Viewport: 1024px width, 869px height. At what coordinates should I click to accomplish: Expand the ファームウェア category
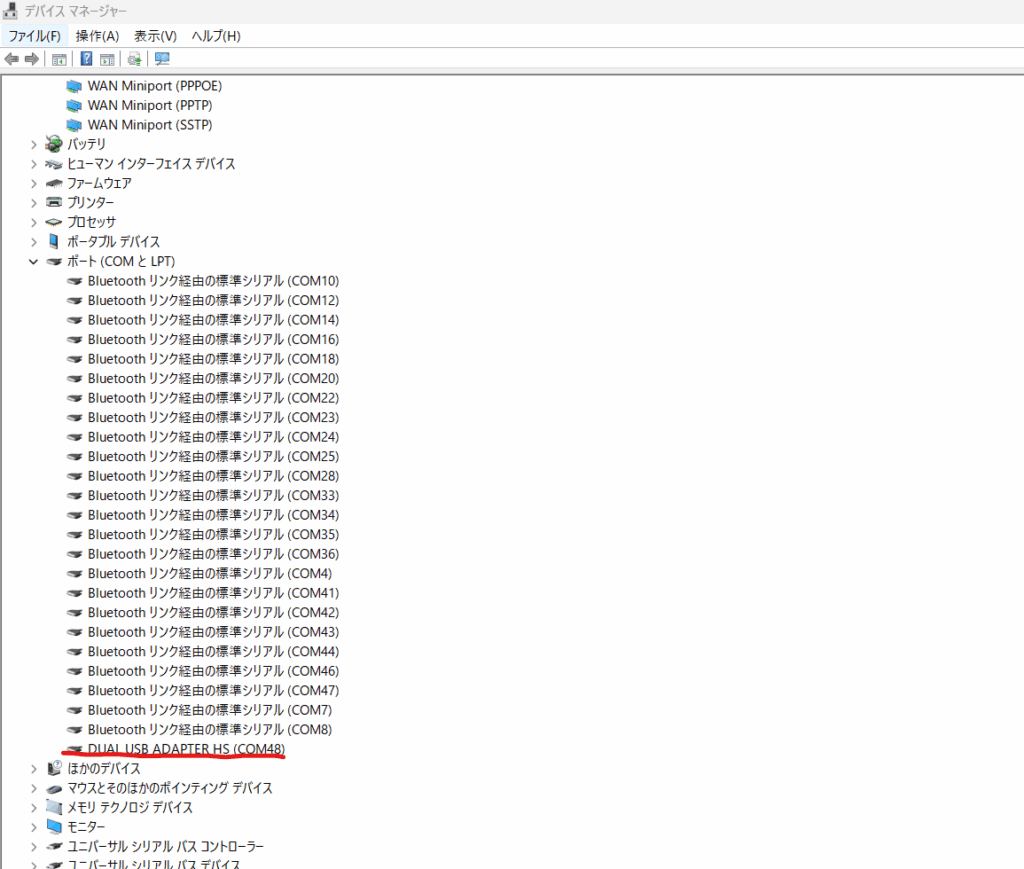pos(33,183)
